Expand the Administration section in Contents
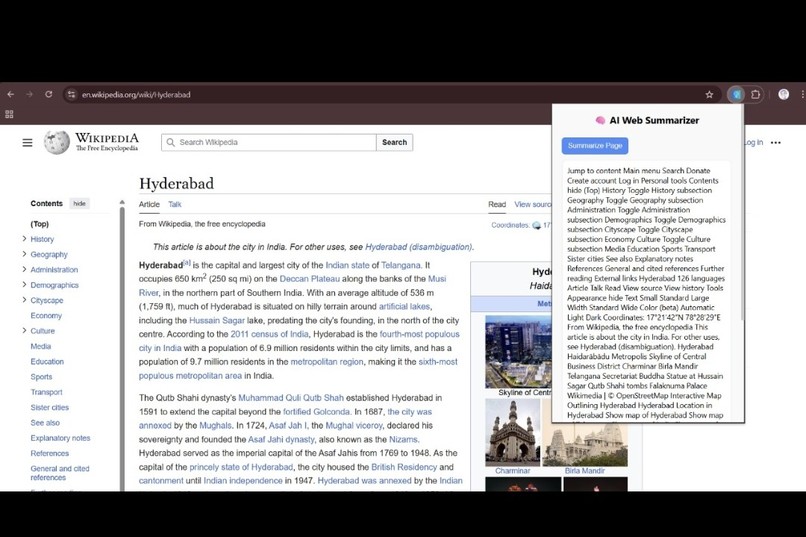Image resolution: width=806 pixels, height=537 pixels. coord(24,269)
